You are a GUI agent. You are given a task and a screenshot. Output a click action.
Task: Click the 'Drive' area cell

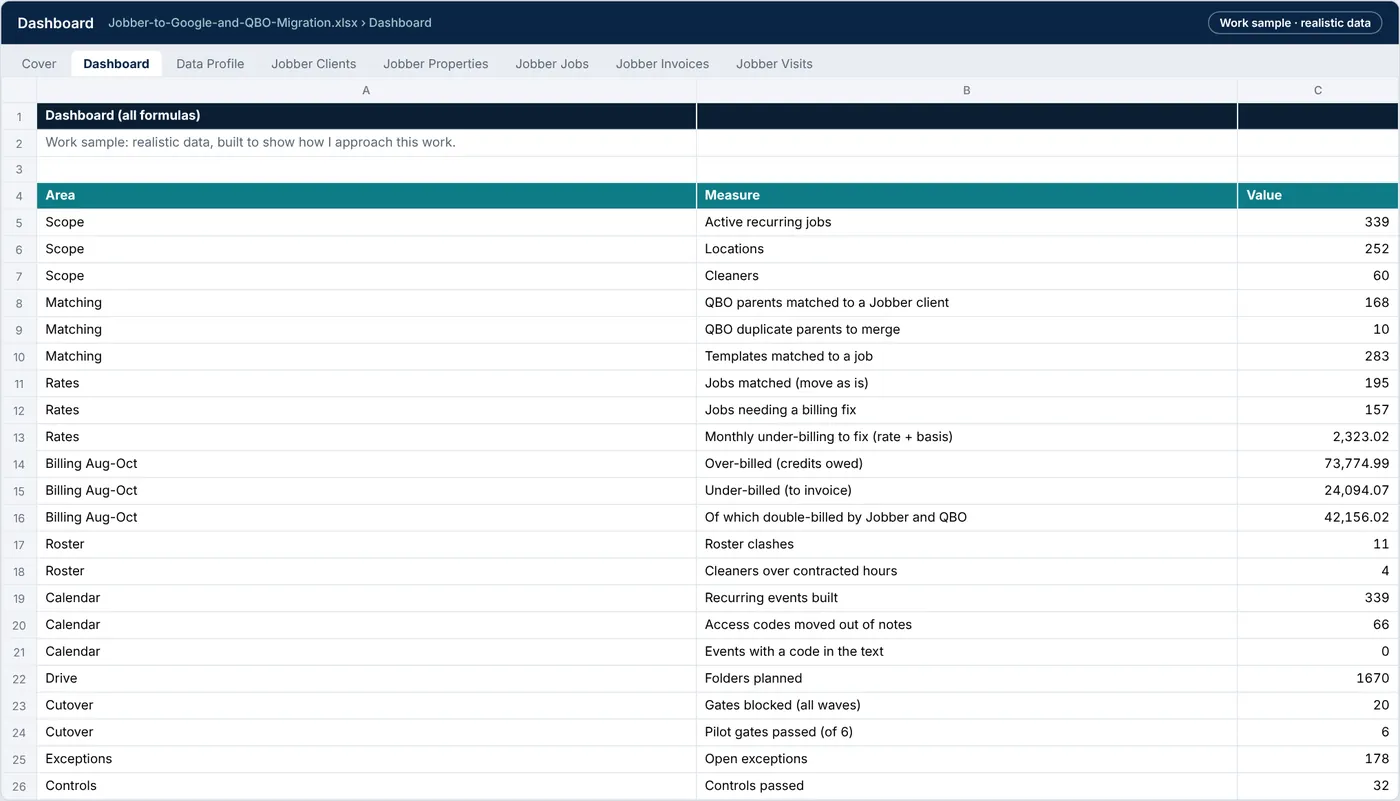(x=366, y=678)
